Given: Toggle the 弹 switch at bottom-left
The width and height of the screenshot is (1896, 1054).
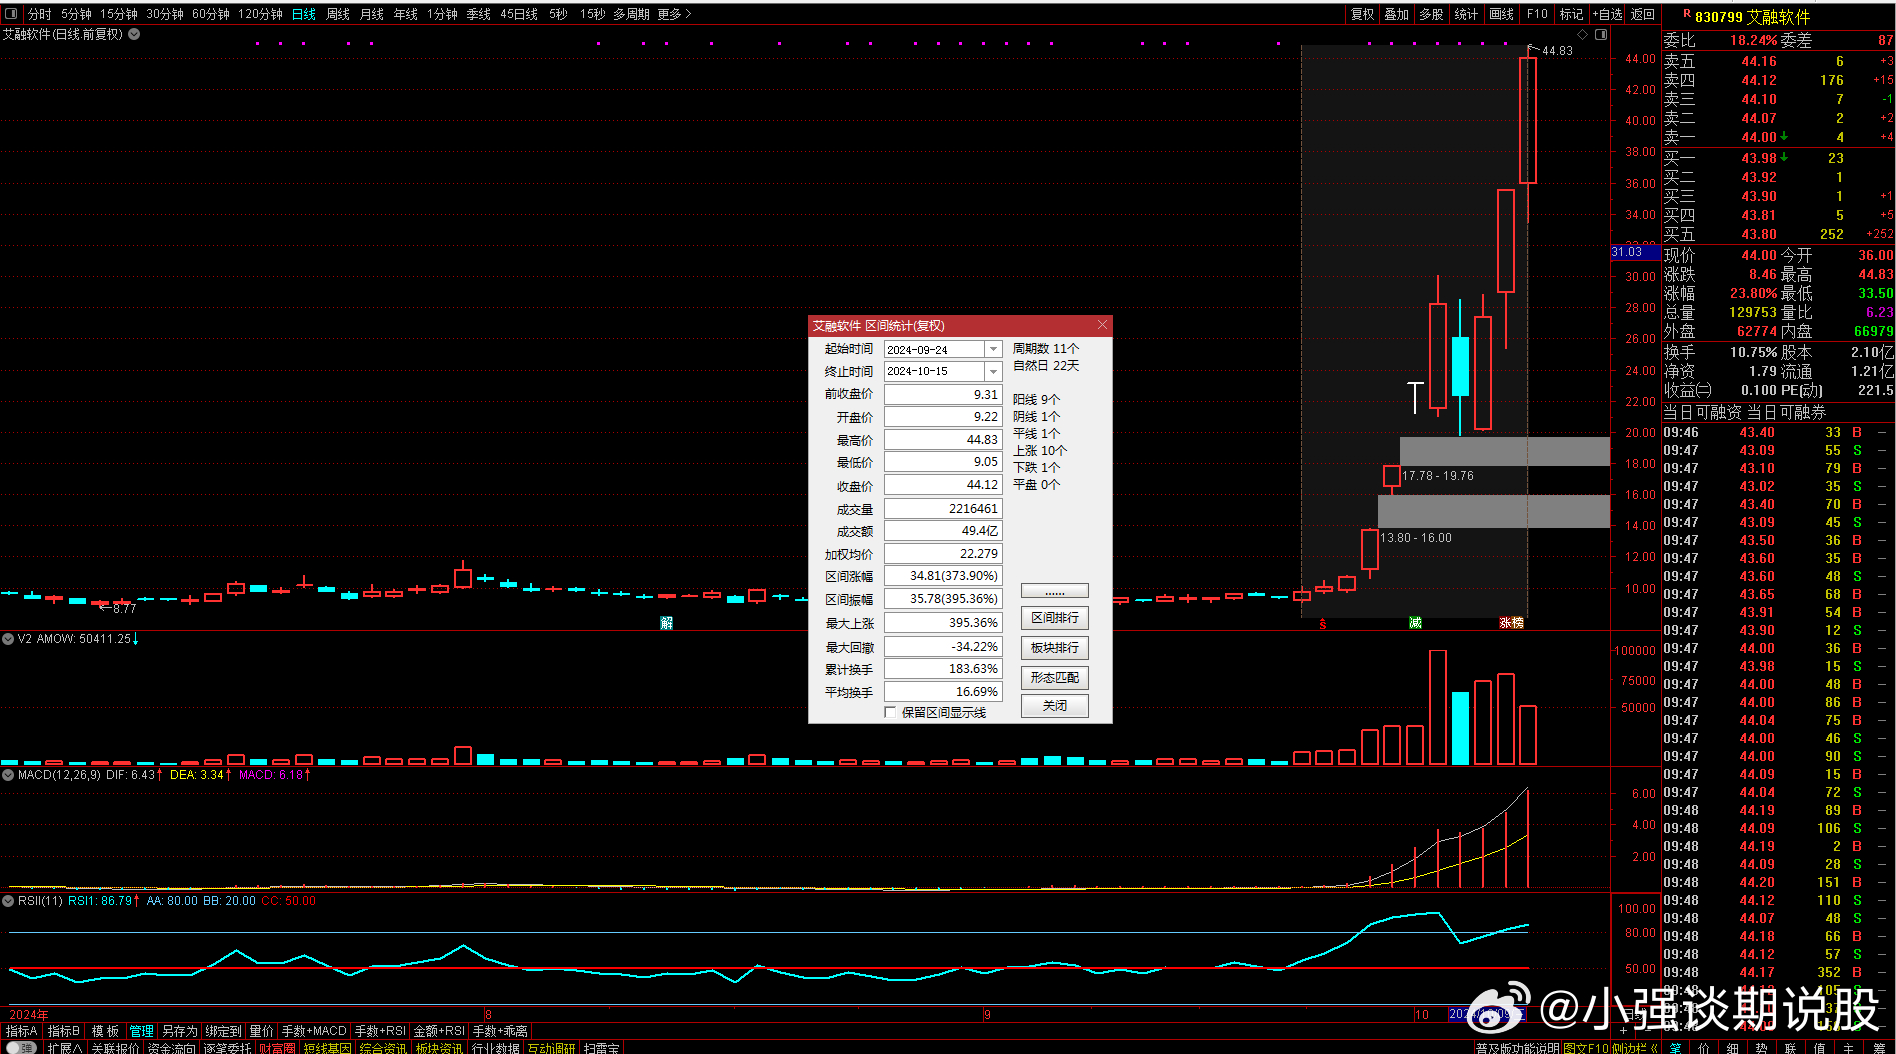Looking at the screenshot, I should point(20,1047).
